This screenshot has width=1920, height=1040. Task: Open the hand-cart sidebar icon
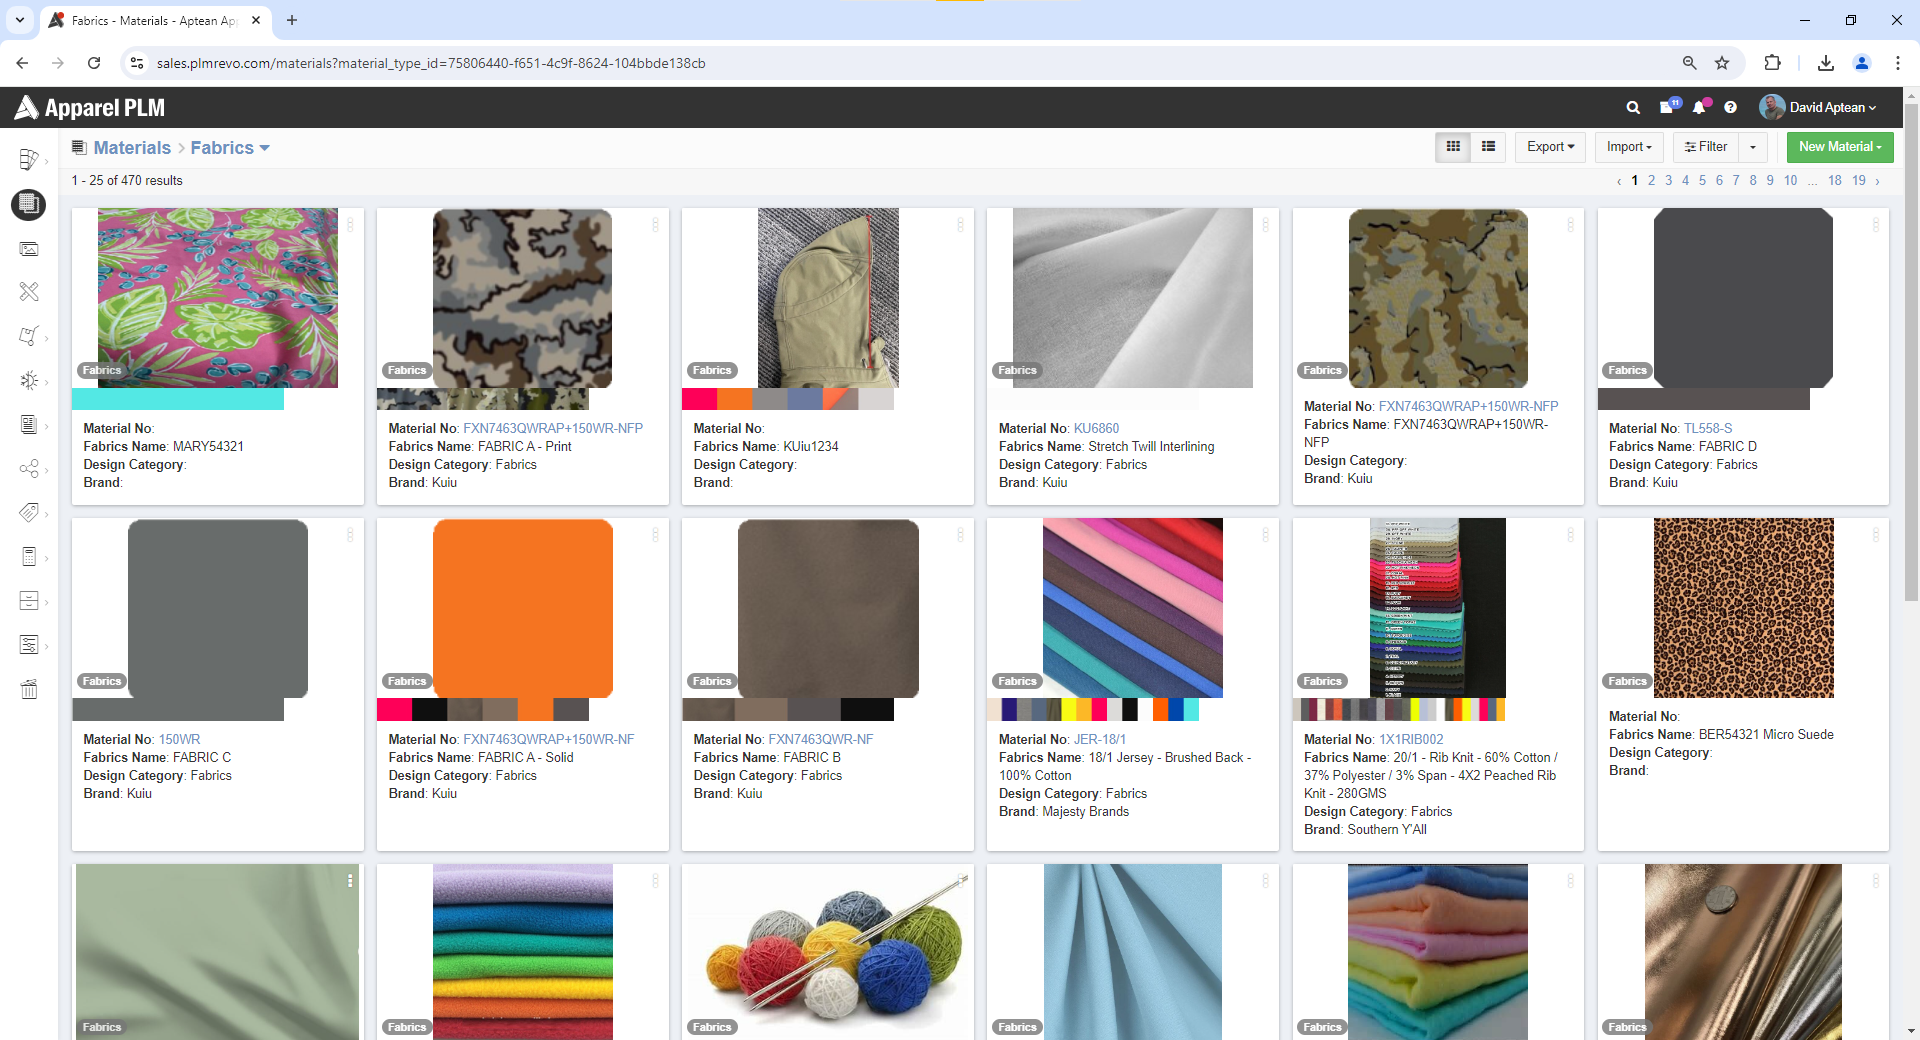(29, 336)
